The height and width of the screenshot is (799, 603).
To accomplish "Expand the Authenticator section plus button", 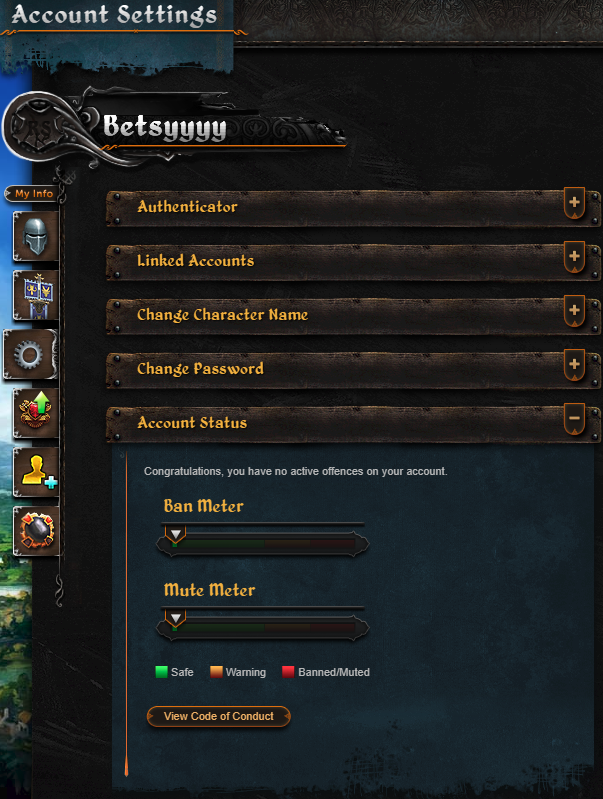I will [x=574, y=203].
